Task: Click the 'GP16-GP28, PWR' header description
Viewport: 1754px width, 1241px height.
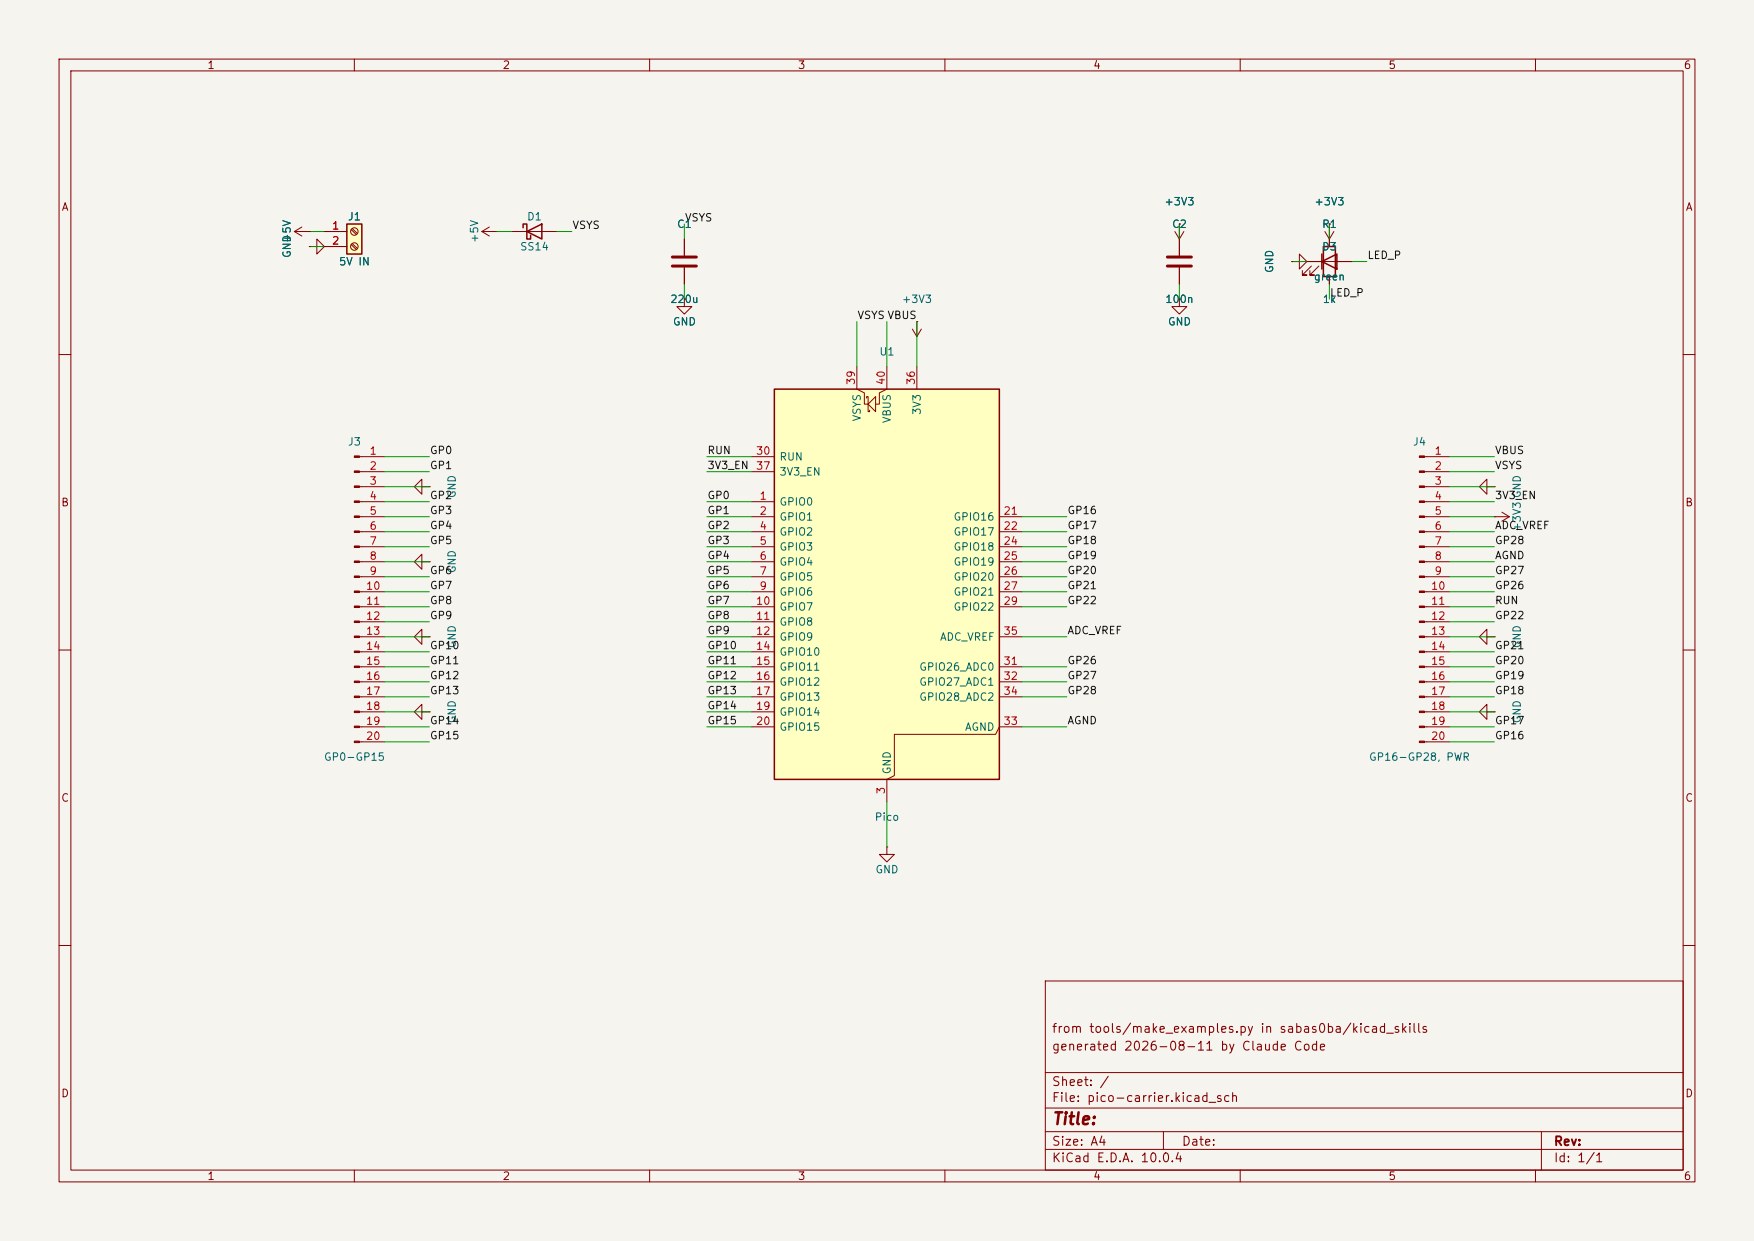Action: (1419, 757)
